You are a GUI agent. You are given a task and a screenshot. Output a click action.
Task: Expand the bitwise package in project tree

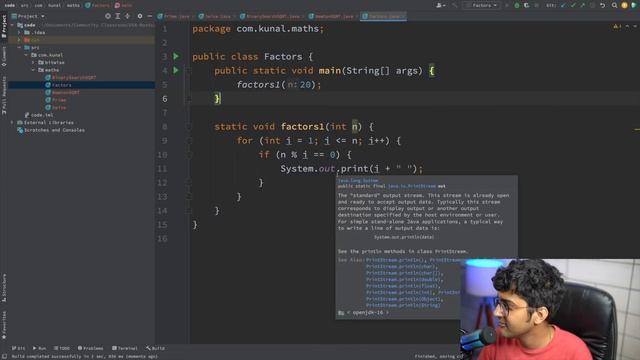[33, 62]
